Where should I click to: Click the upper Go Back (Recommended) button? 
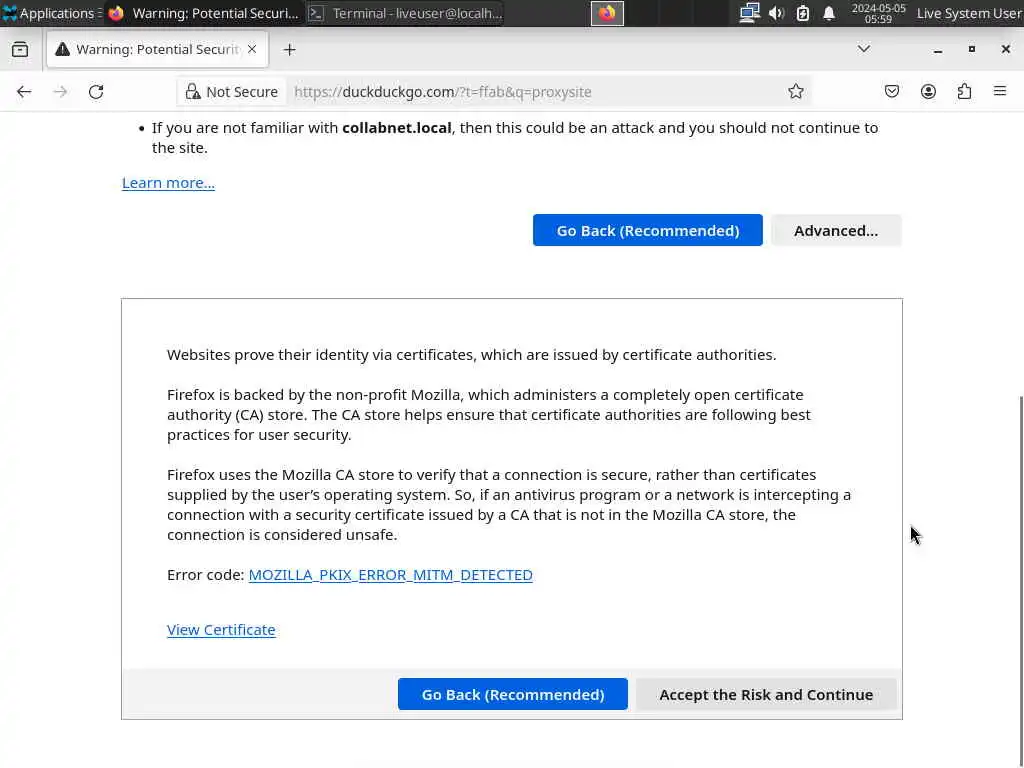(648, 231)
